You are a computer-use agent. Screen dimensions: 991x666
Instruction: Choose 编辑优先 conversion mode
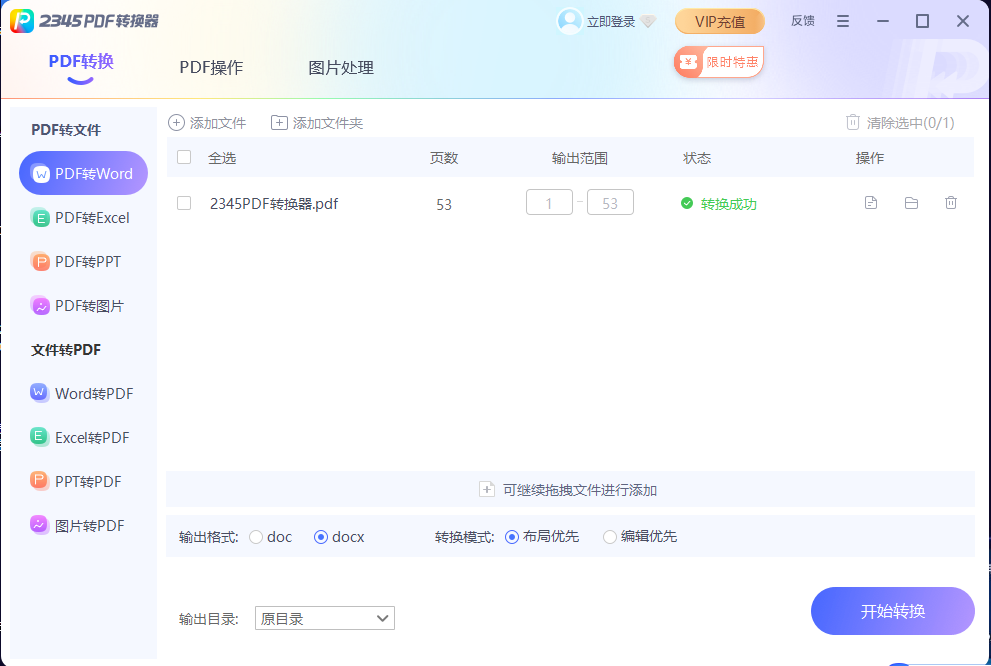point(610,537)
